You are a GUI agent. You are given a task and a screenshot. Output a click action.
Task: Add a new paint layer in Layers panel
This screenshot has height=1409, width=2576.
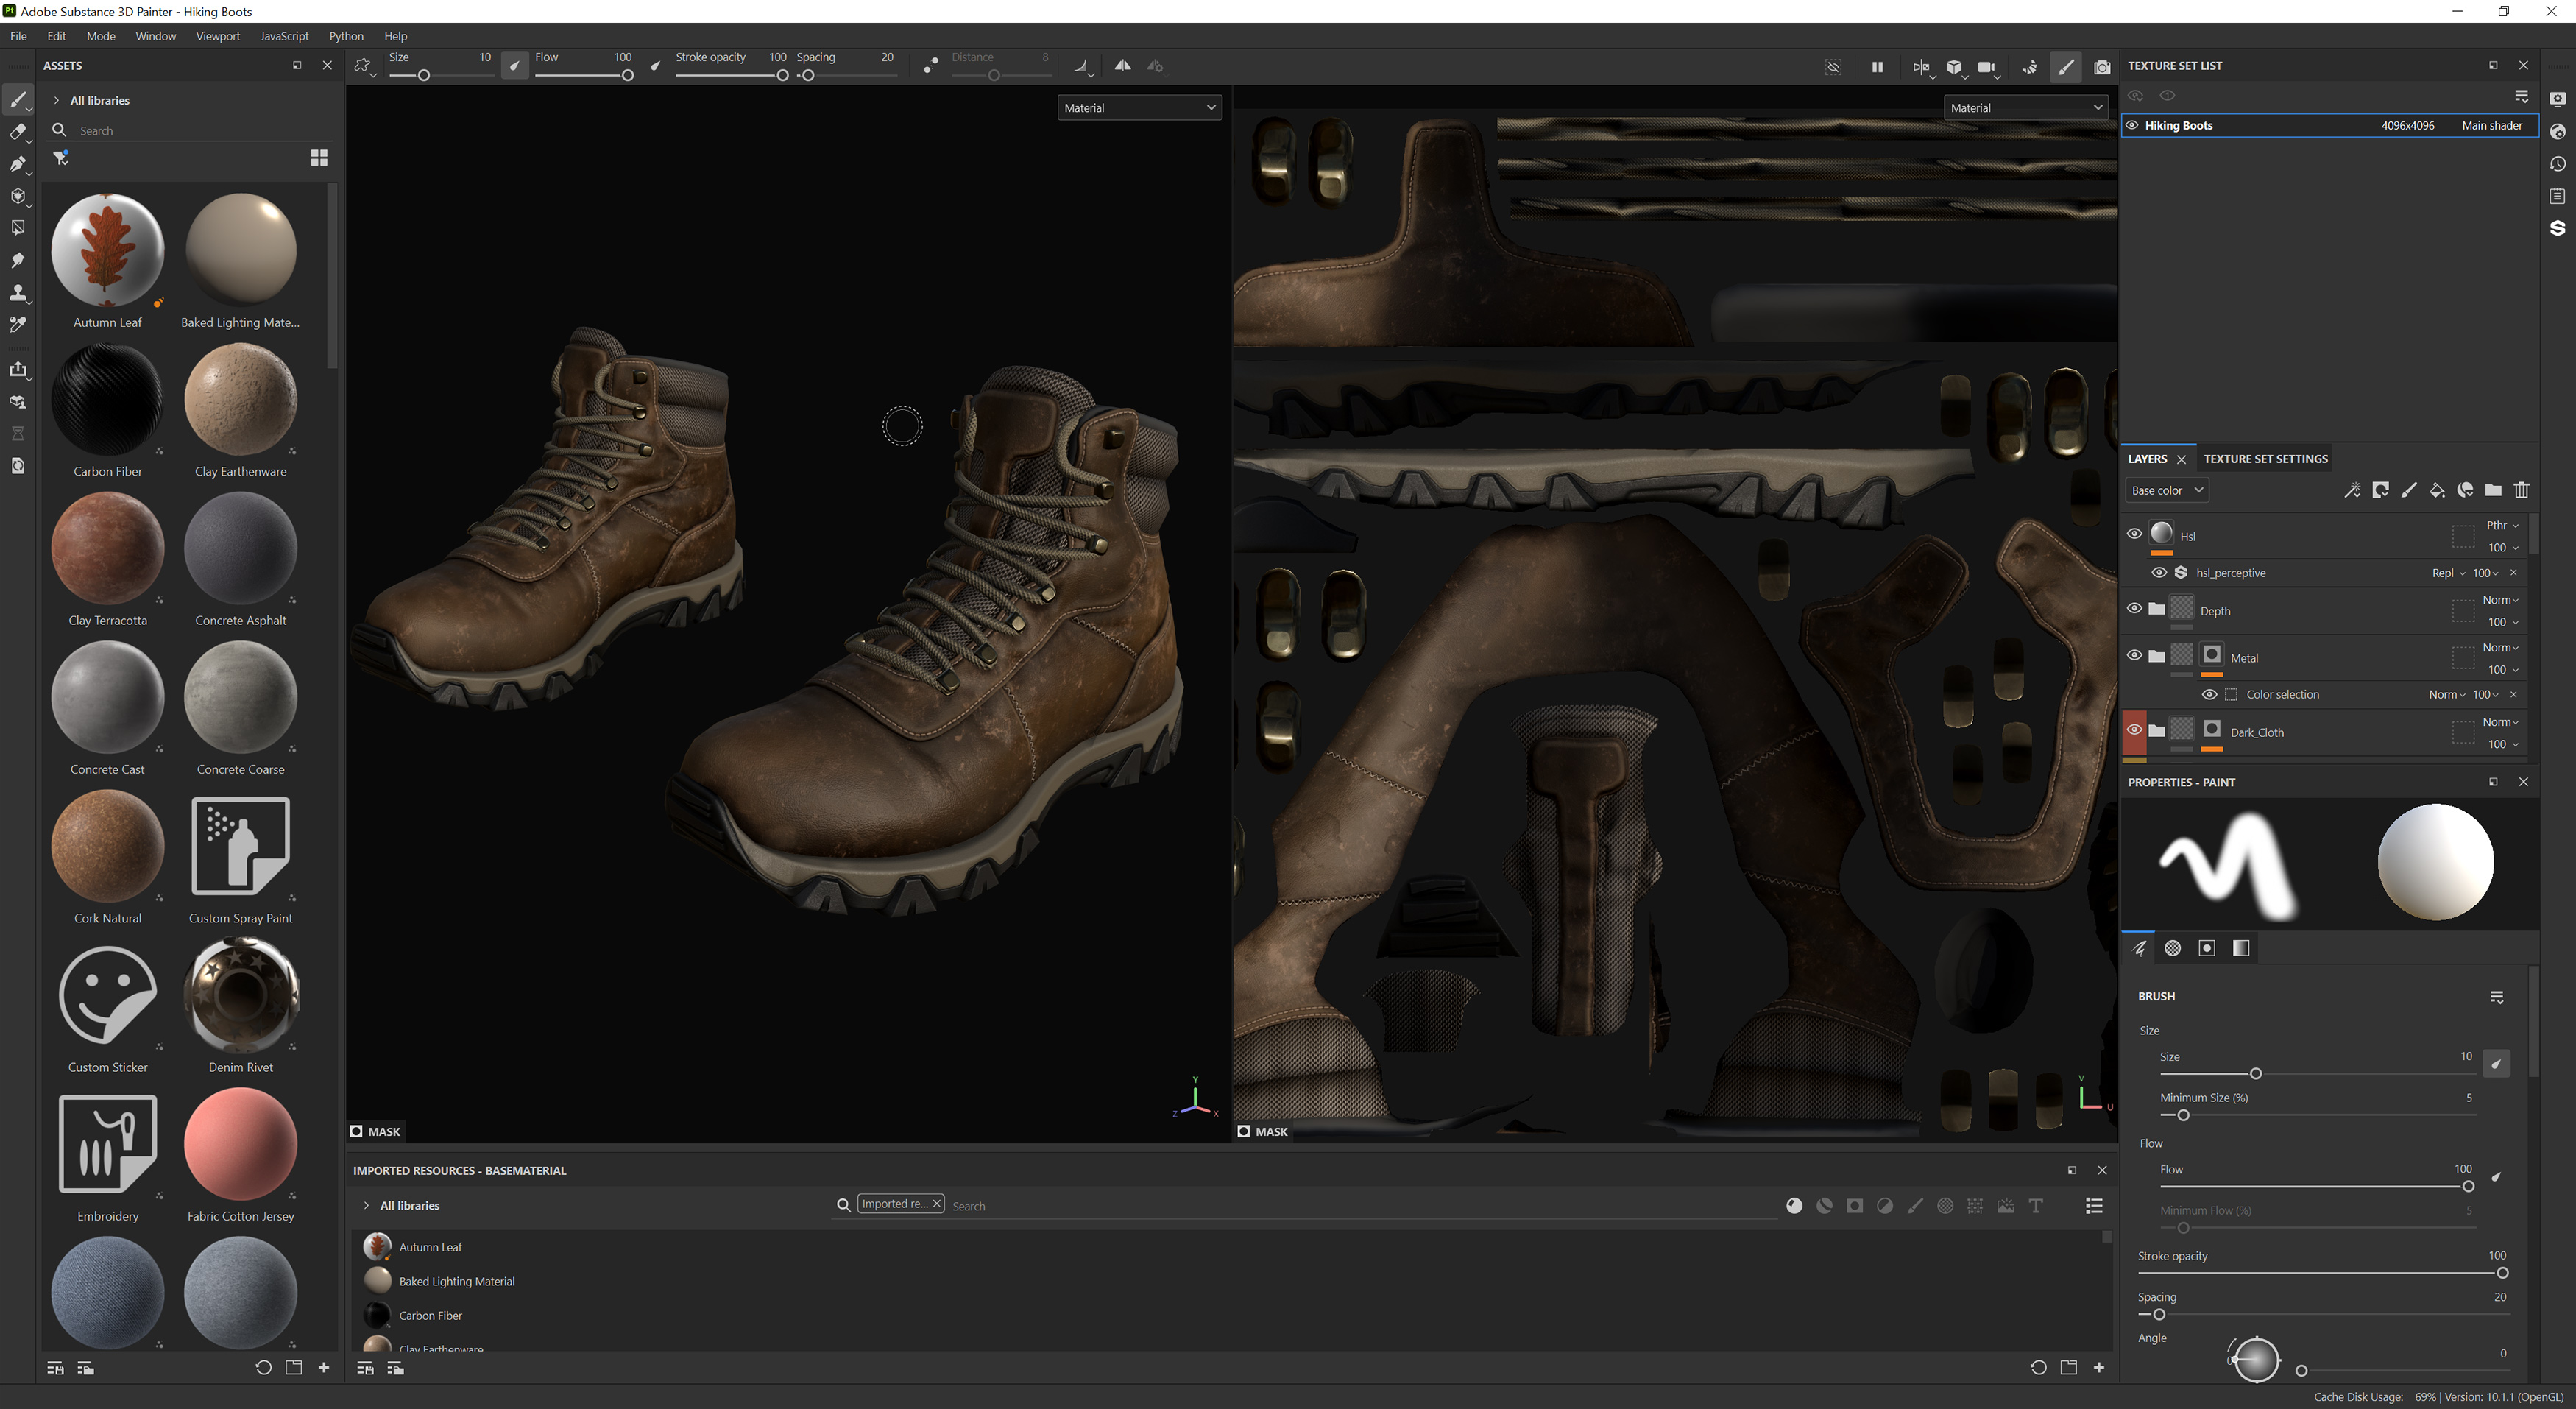(x=2408, y=491)
